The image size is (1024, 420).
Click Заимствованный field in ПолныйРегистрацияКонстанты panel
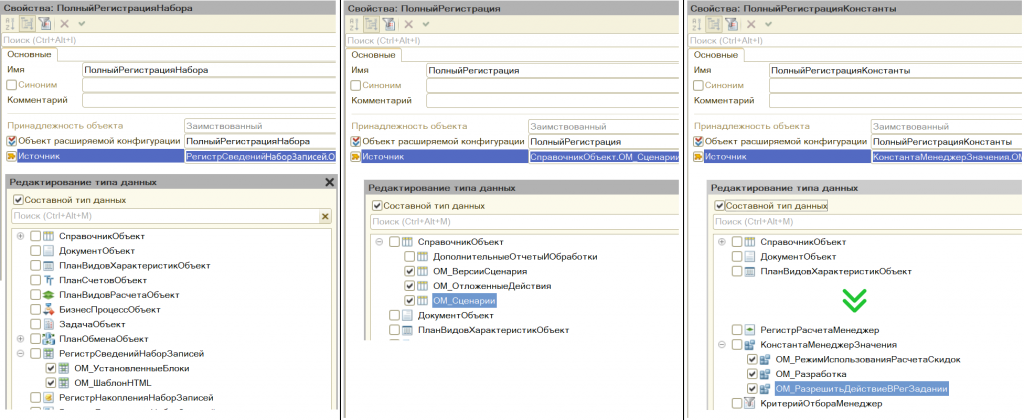coord(946,127)
